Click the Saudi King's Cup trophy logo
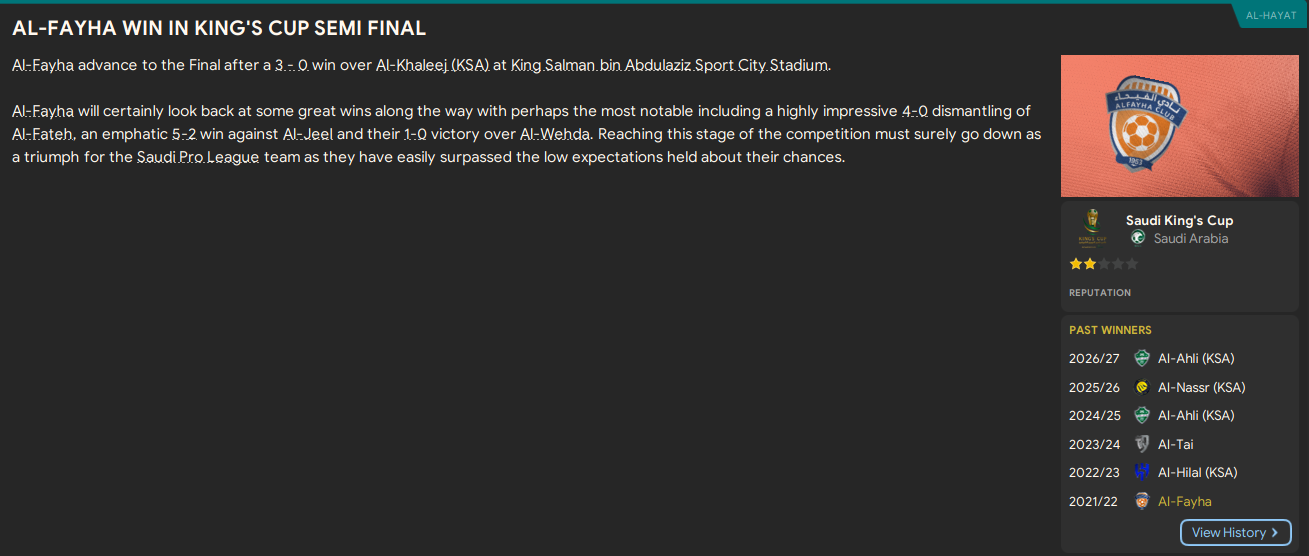 click(1092, 227)
